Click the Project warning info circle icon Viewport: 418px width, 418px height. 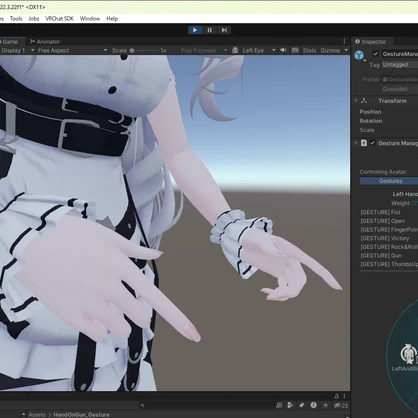tap(313, 405)
